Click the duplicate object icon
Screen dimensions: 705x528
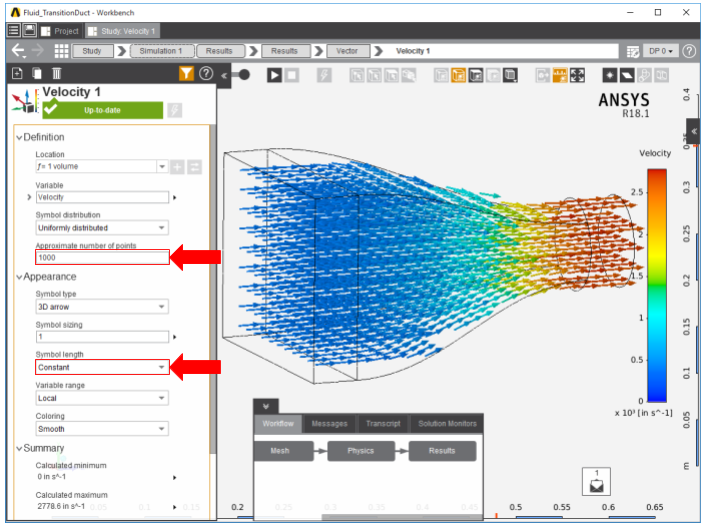pos(37,73)
